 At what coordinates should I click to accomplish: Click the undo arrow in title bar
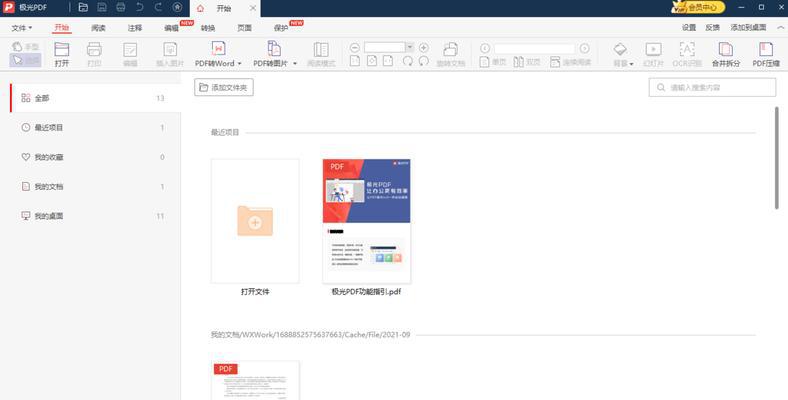click(140, 8)
